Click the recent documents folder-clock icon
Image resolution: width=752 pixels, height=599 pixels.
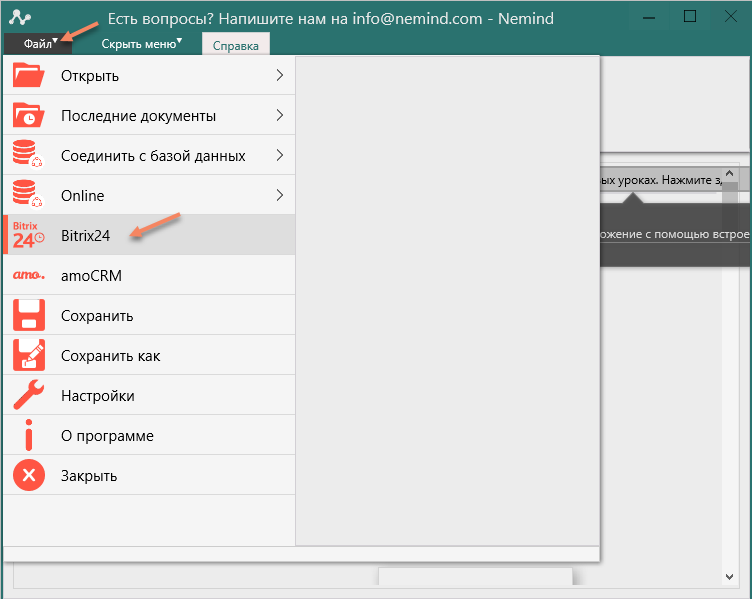pos(29,115)
